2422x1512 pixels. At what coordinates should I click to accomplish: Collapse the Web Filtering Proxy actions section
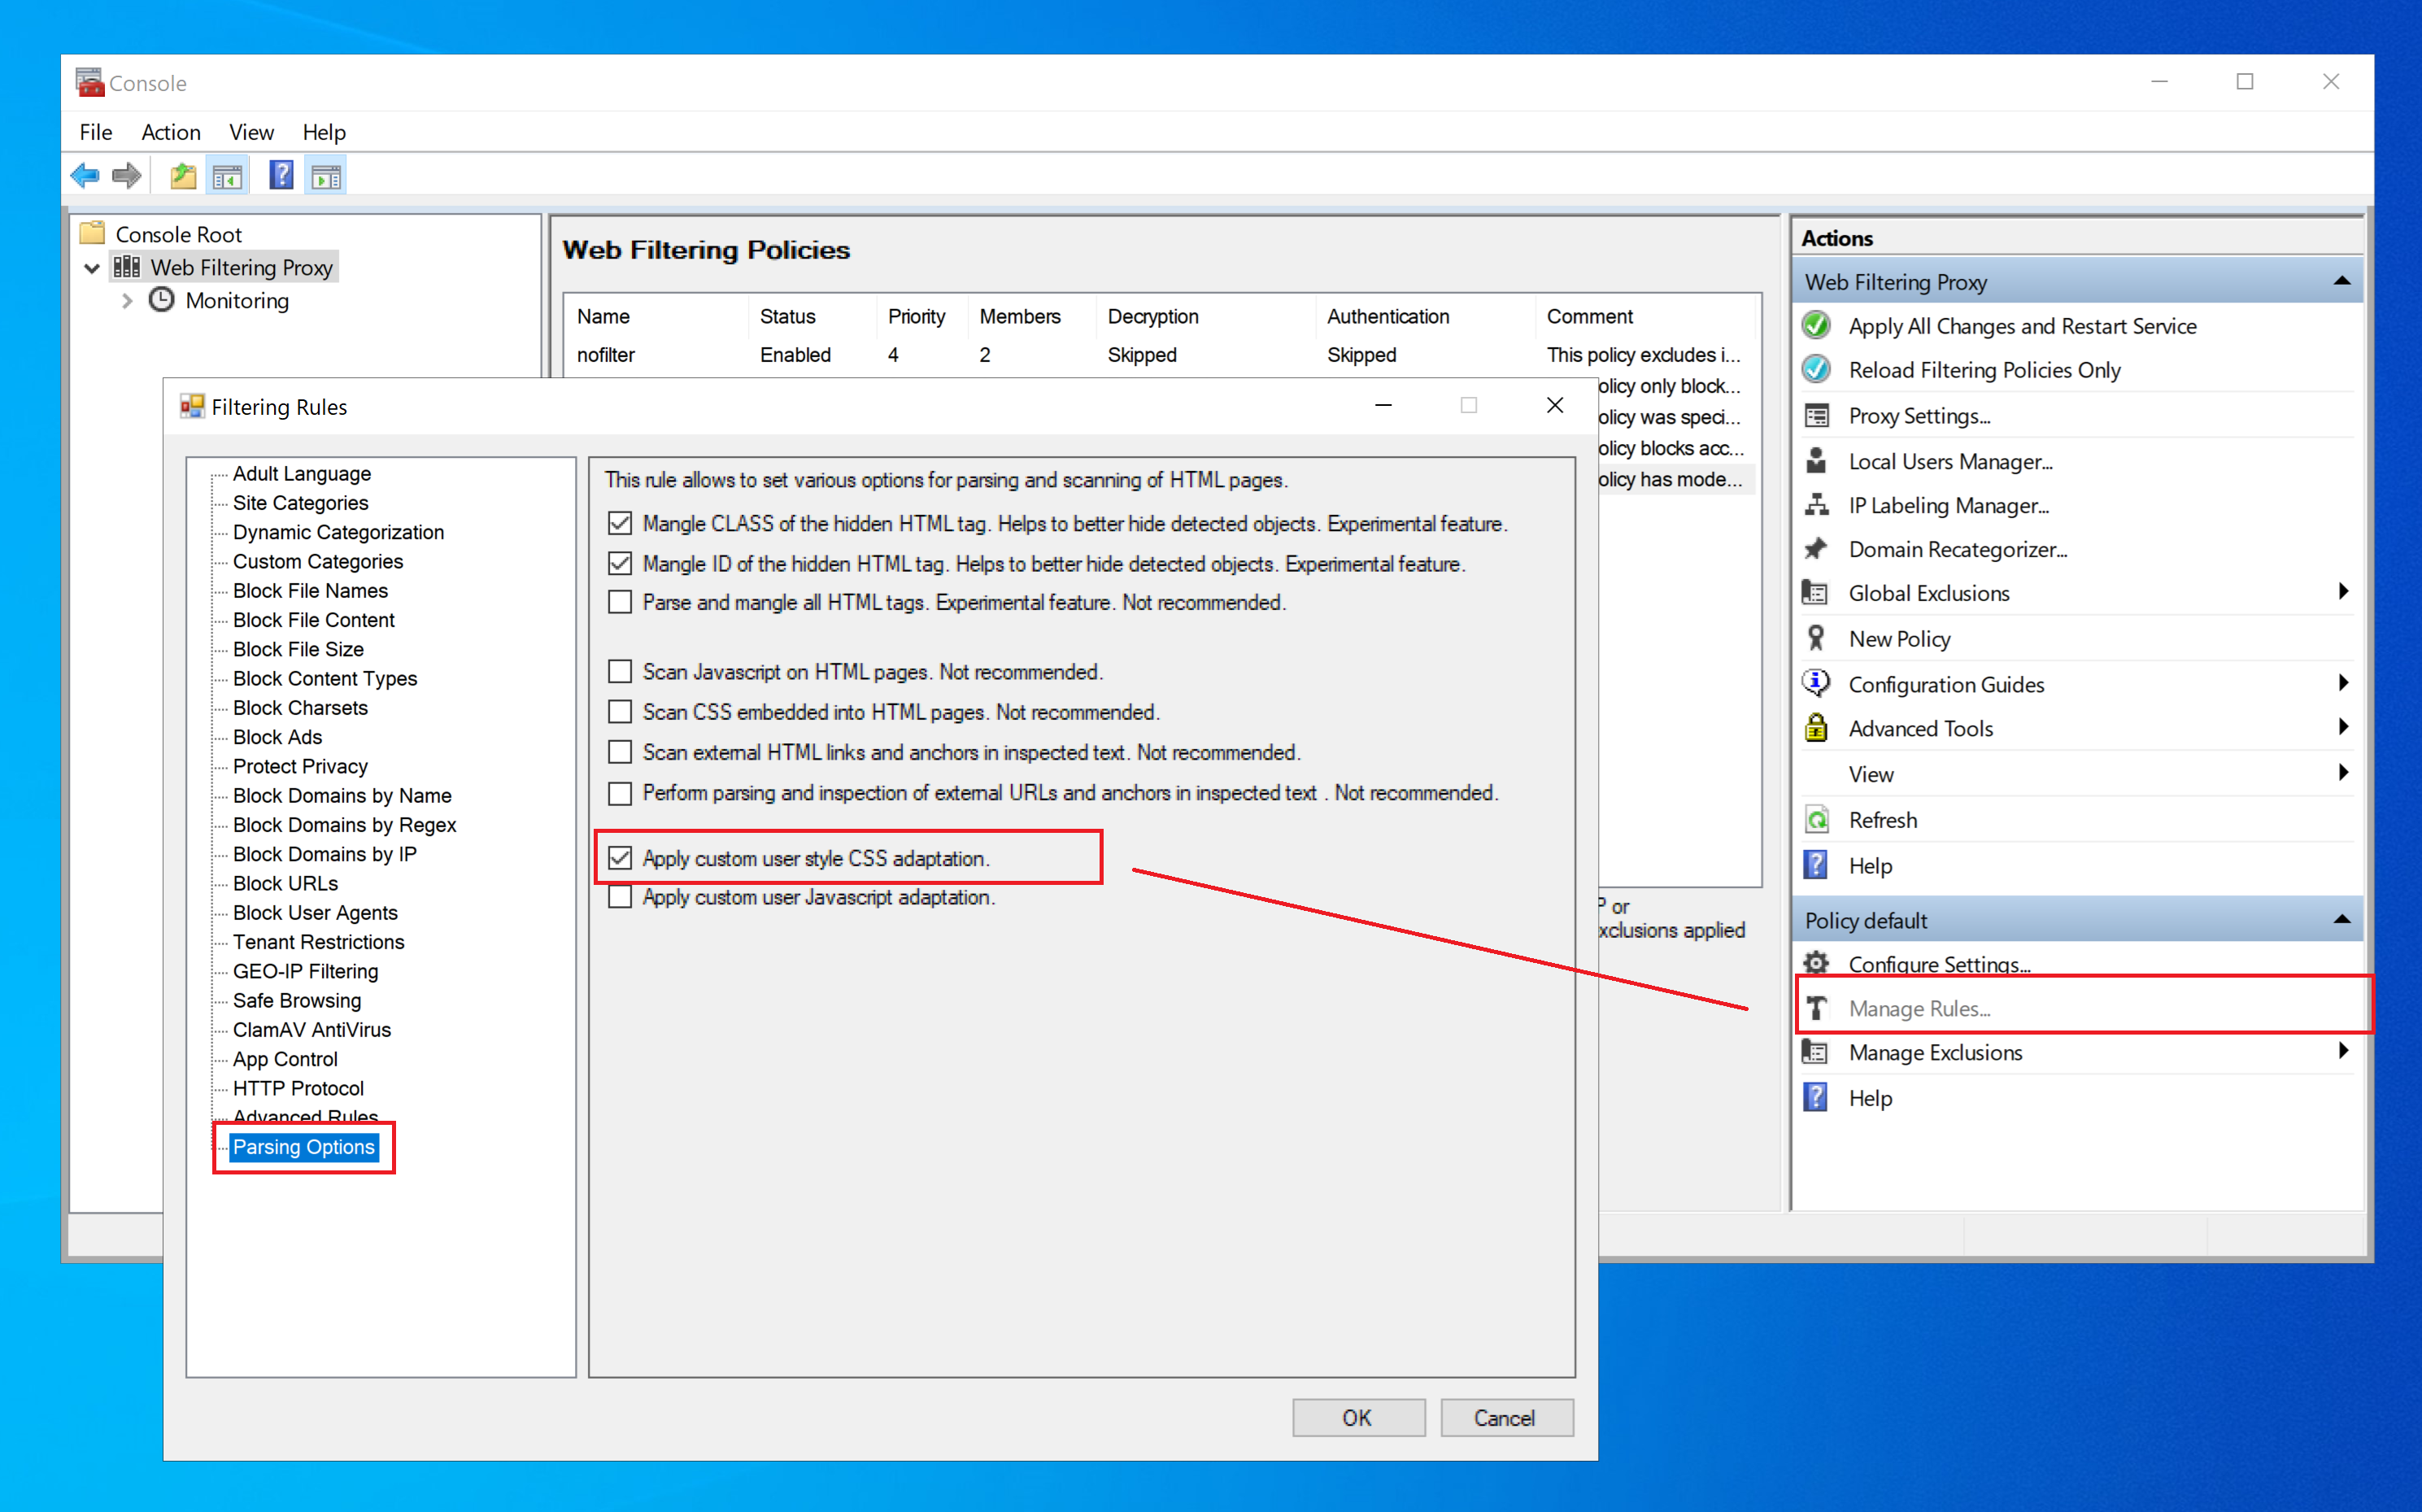point(2342,282)
